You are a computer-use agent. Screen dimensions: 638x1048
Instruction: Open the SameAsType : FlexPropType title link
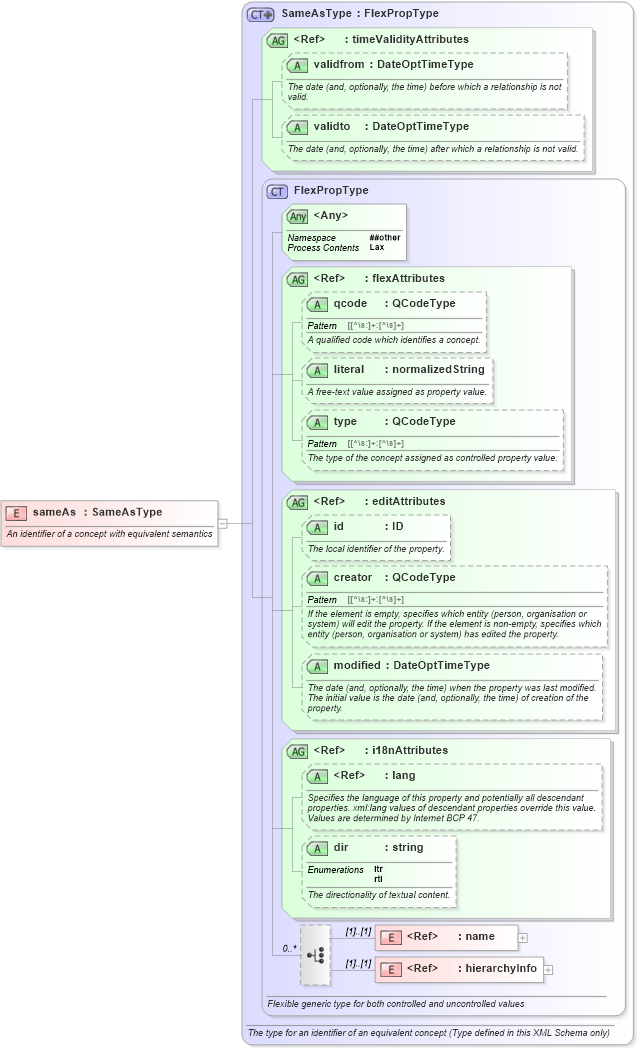tap(360, 13)
